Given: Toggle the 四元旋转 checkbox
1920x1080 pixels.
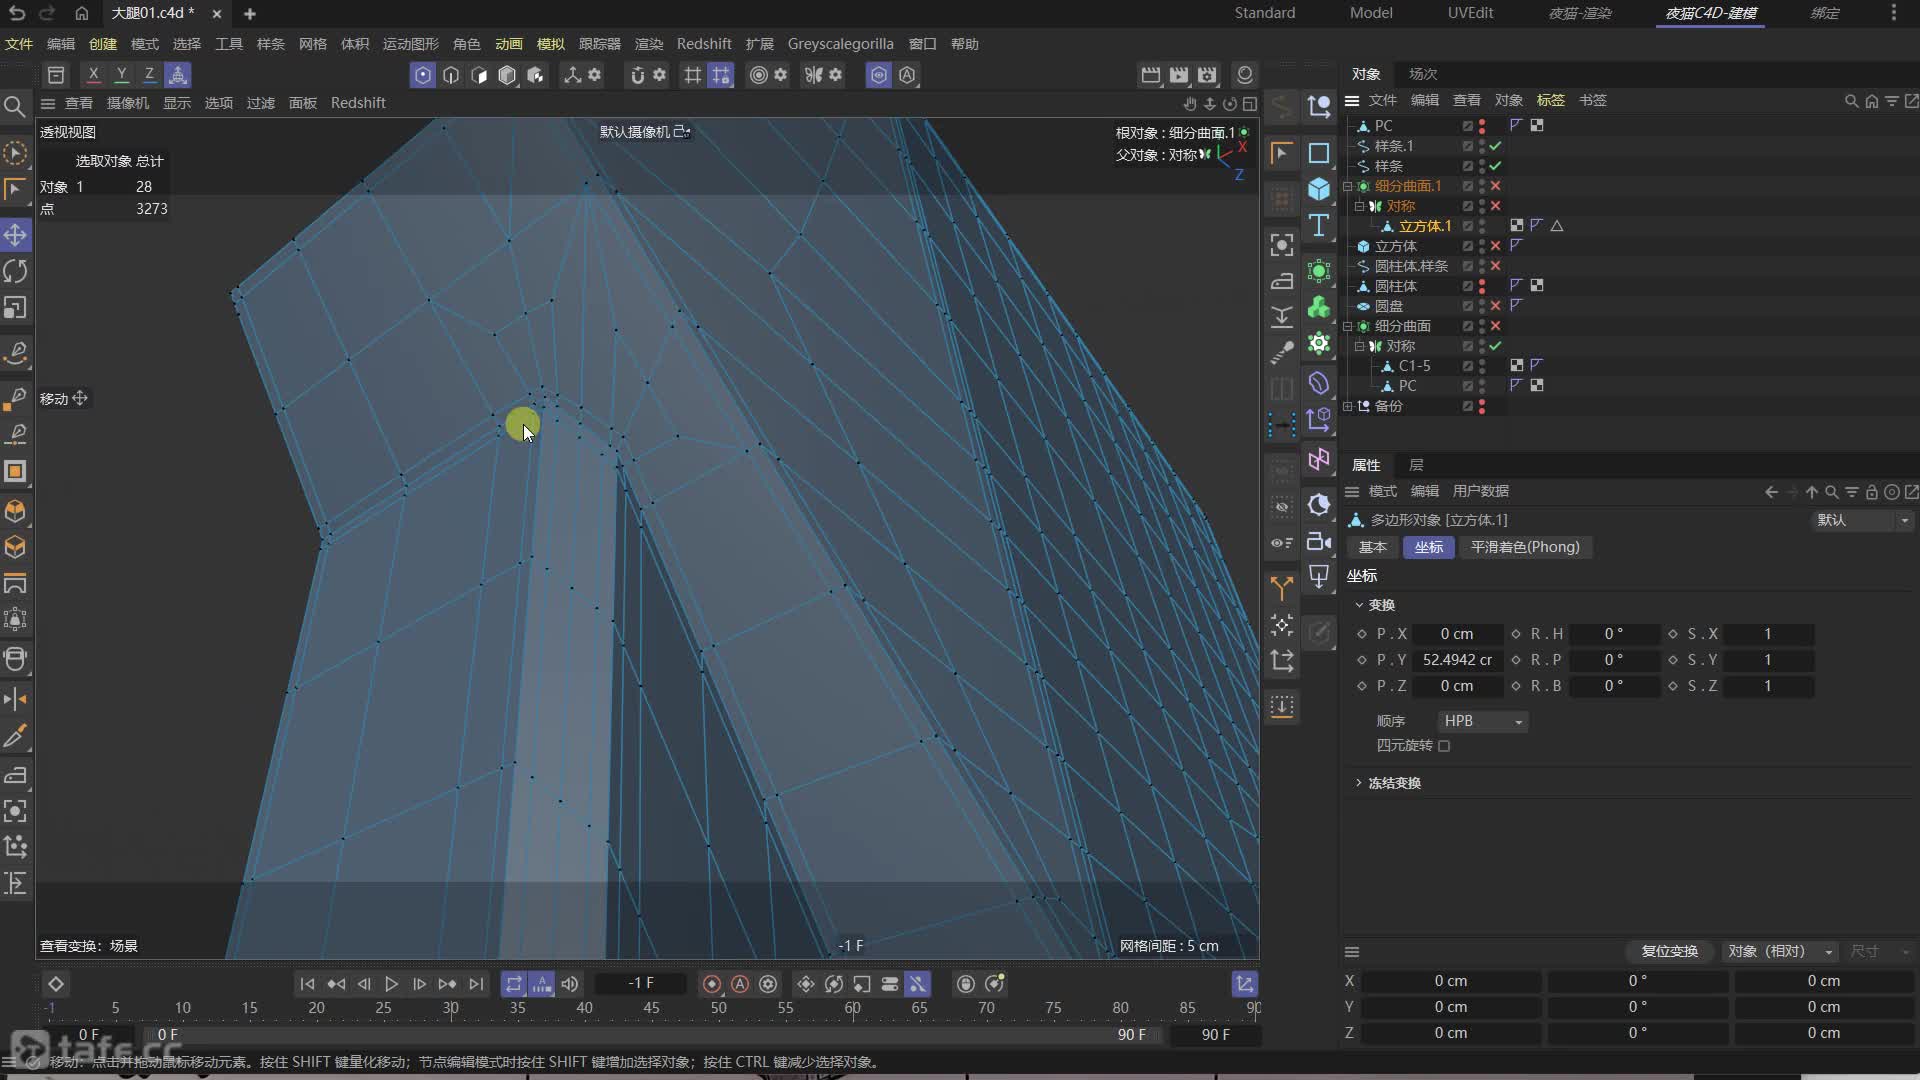Looking at the screenshot, I should [x=1444, y=746].
